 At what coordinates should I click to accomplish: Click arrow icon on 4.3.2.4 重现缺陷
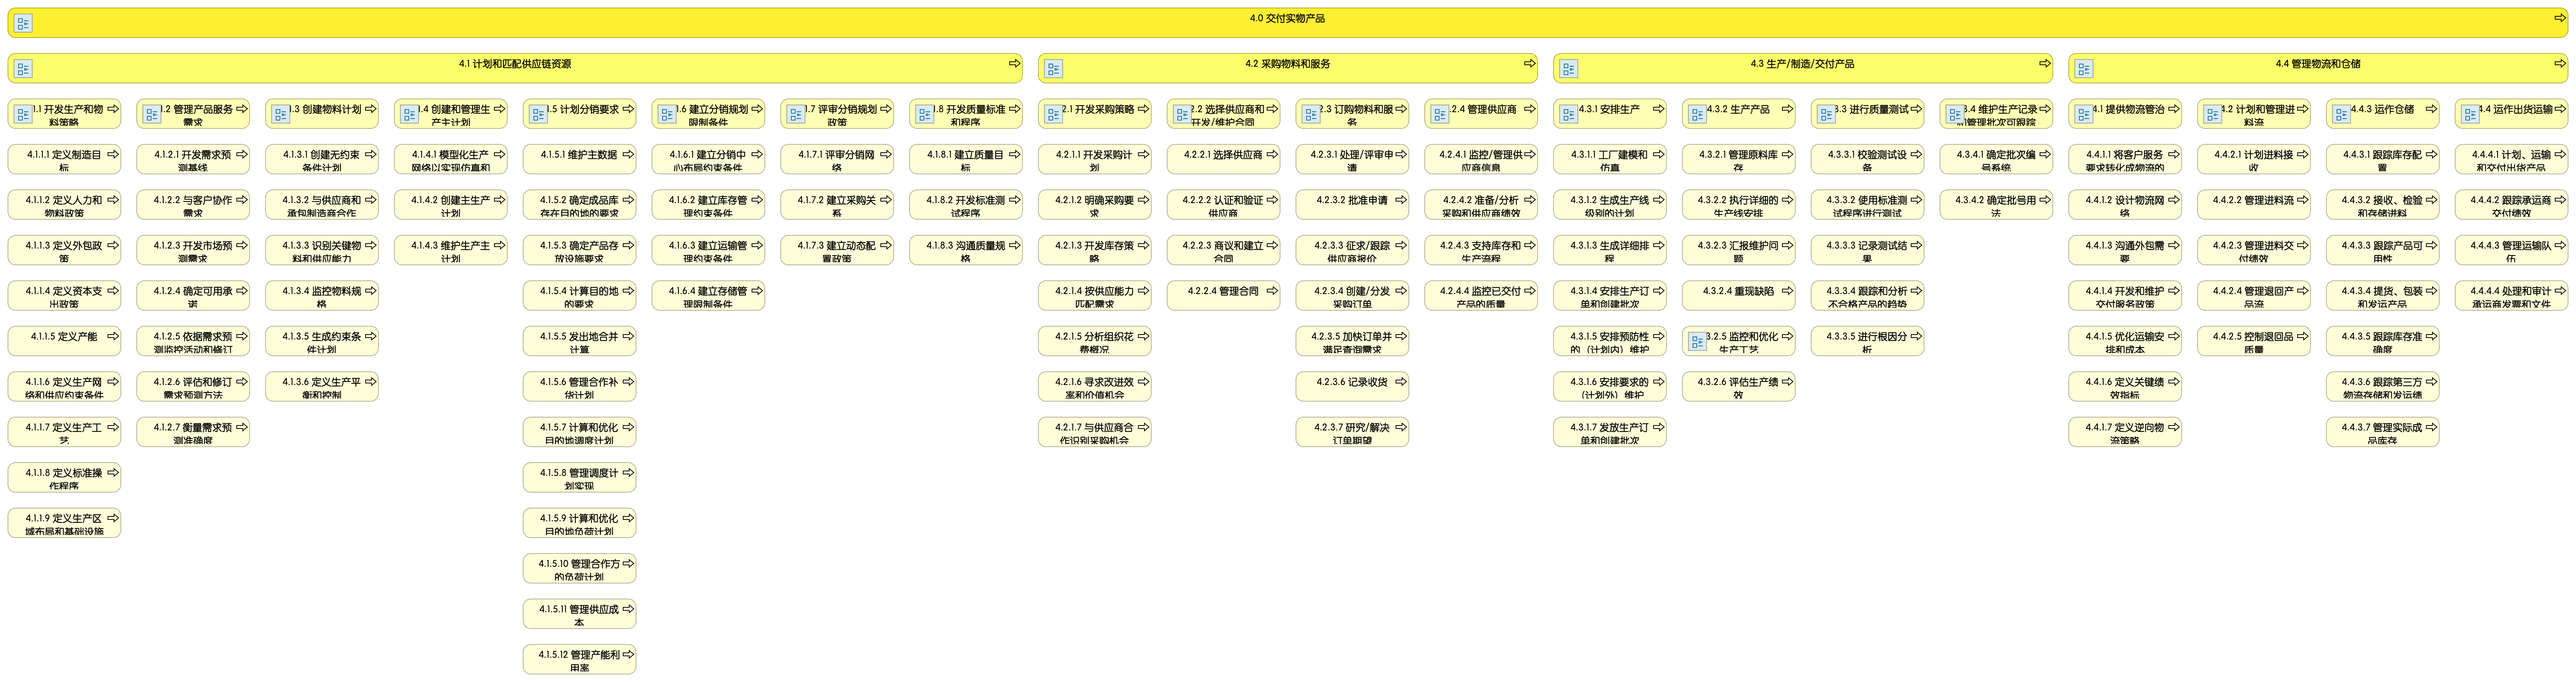(1787, 291)
